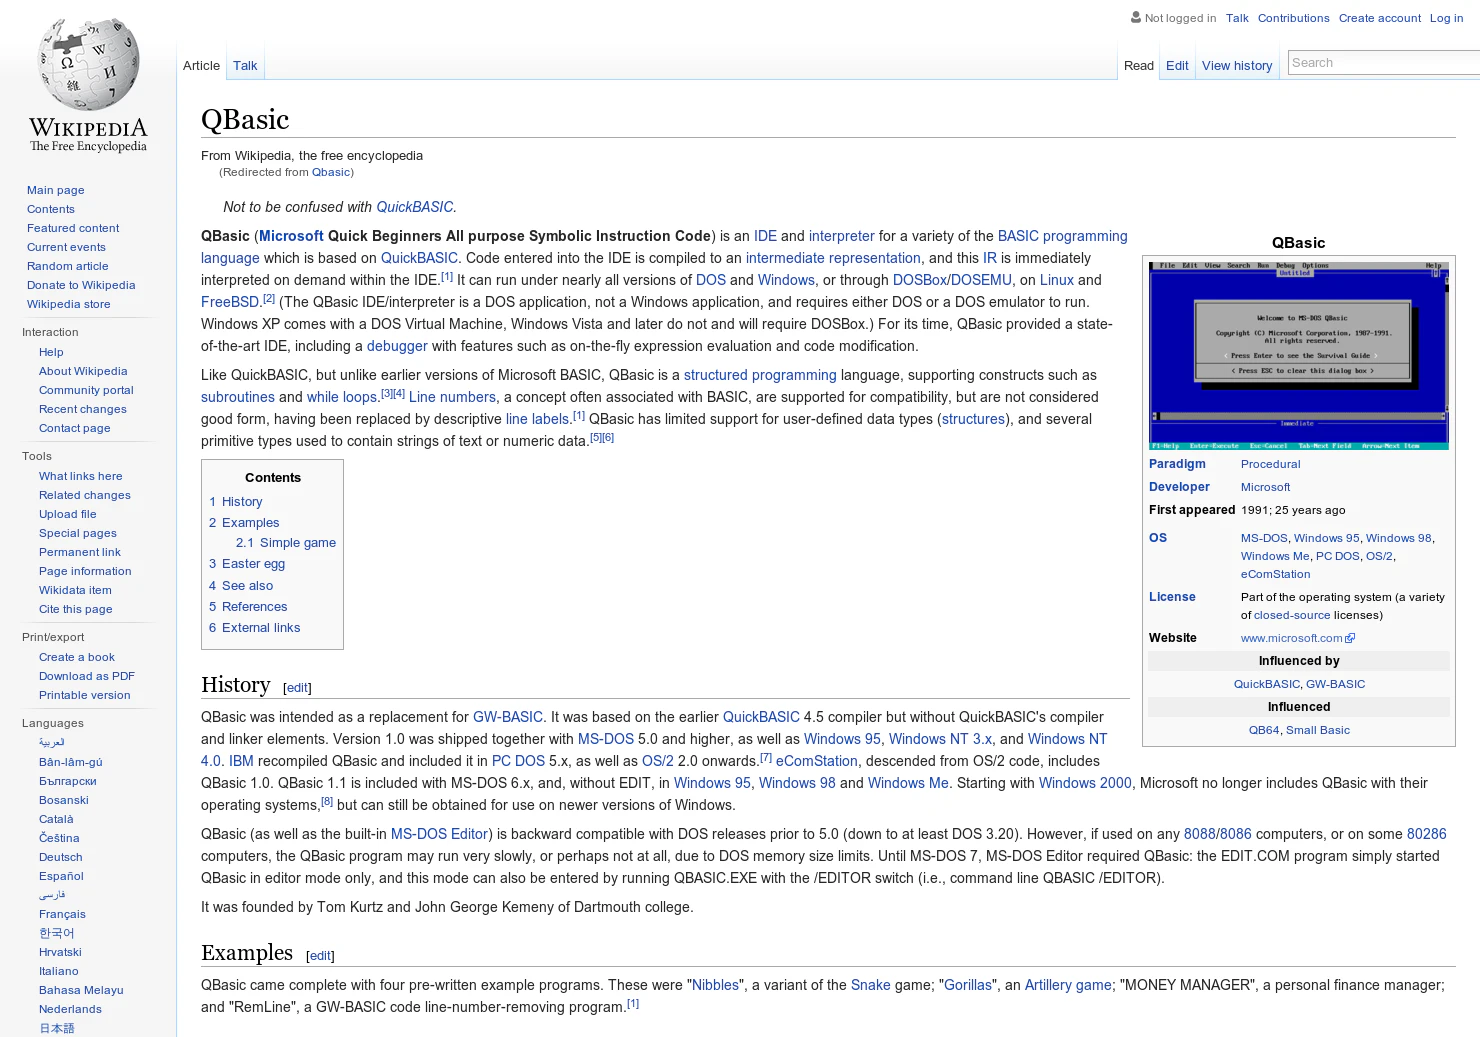
Task: Click Upload file
Action: pyautogui.click(x=67, y=514)
